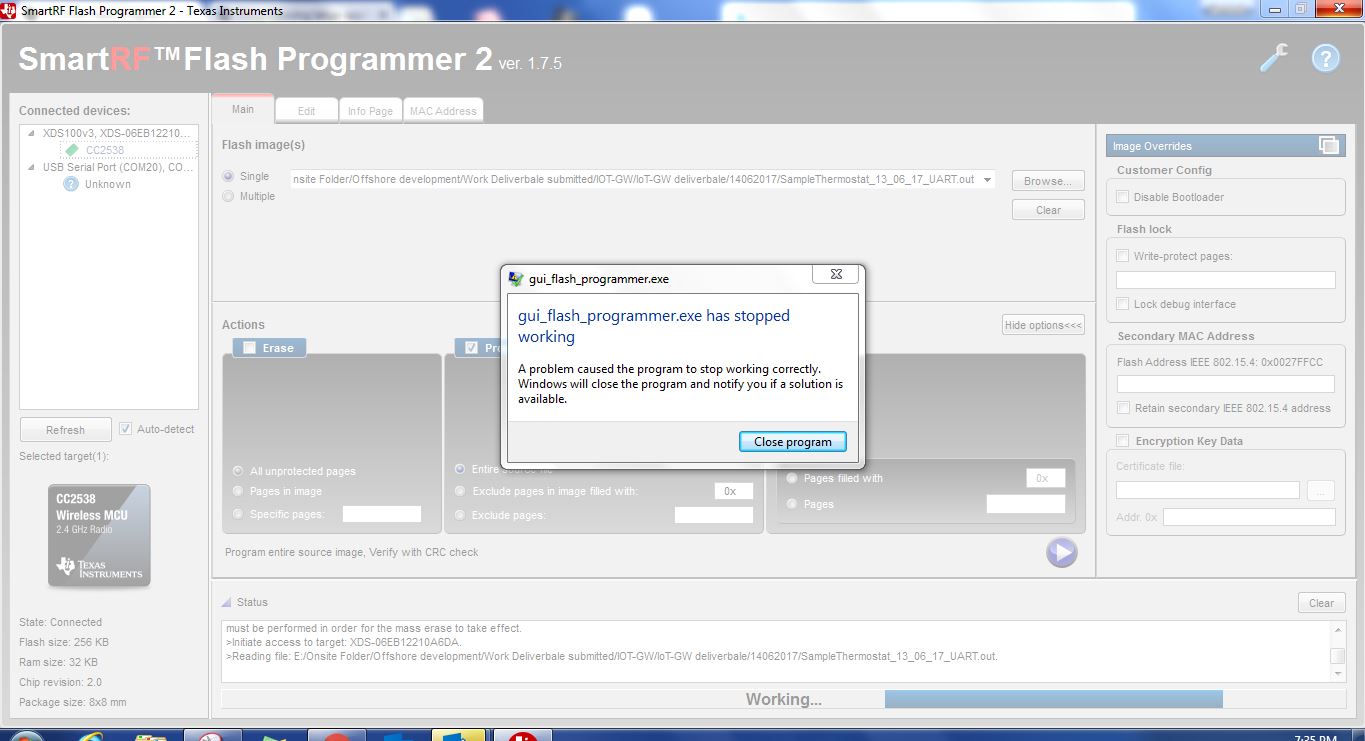The width and height of the screenshot is (1365, 741).
Task: Open the Info Page tab
Action: point(370,111)
